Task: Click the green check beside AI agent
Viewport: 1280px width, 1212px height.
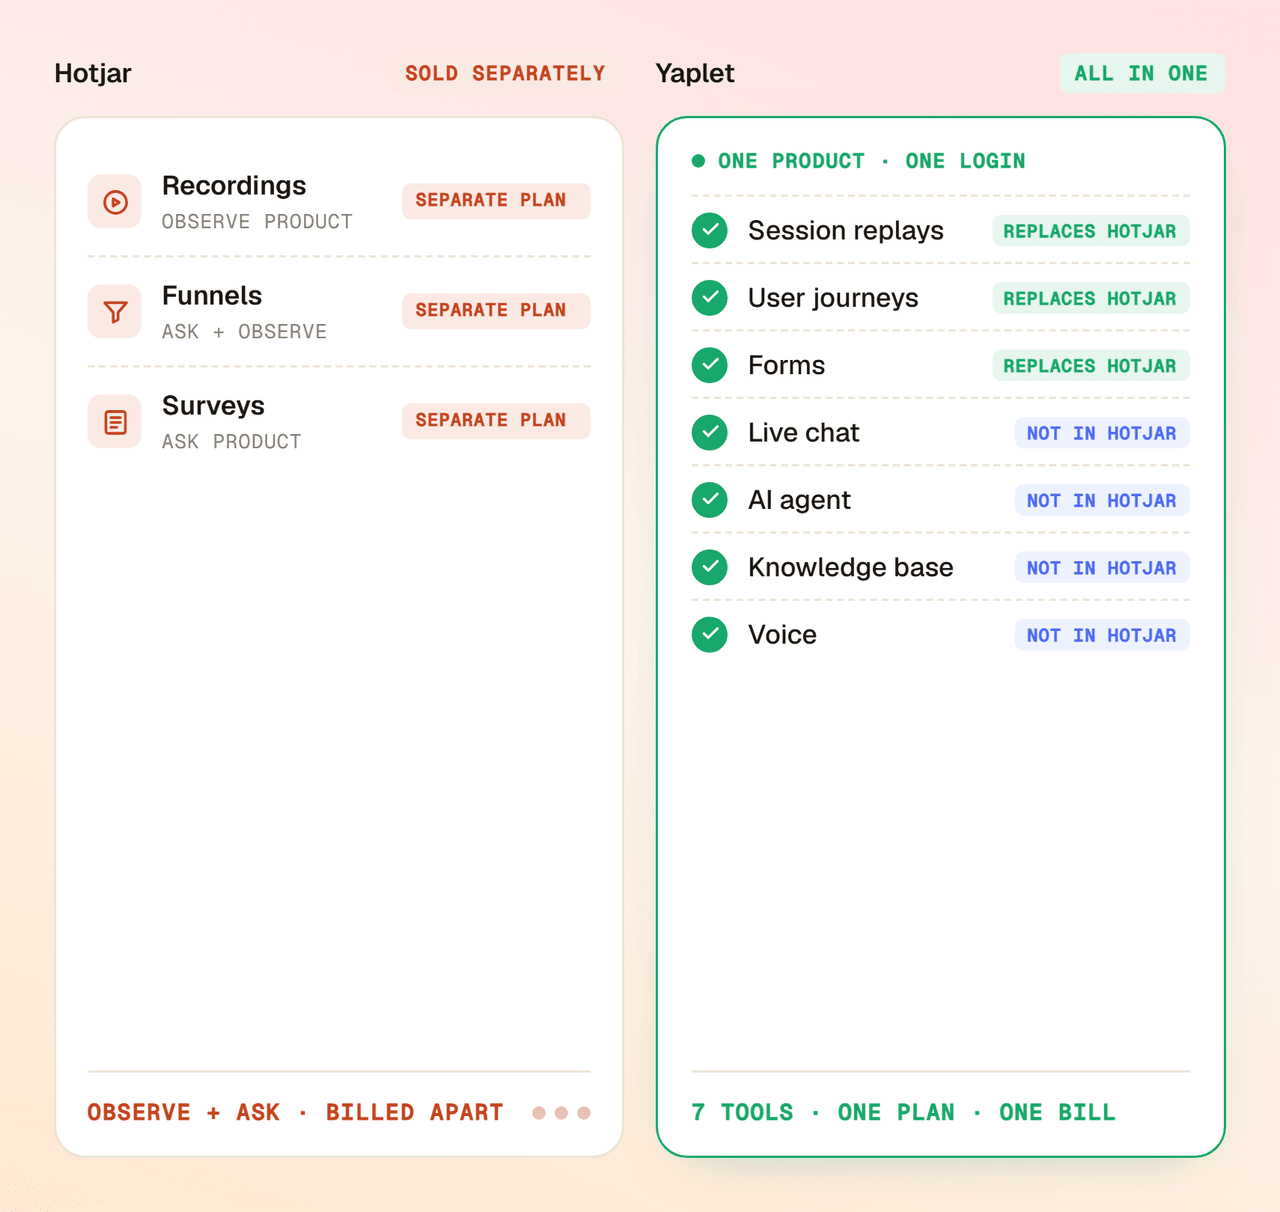Action: coord(710,500)
